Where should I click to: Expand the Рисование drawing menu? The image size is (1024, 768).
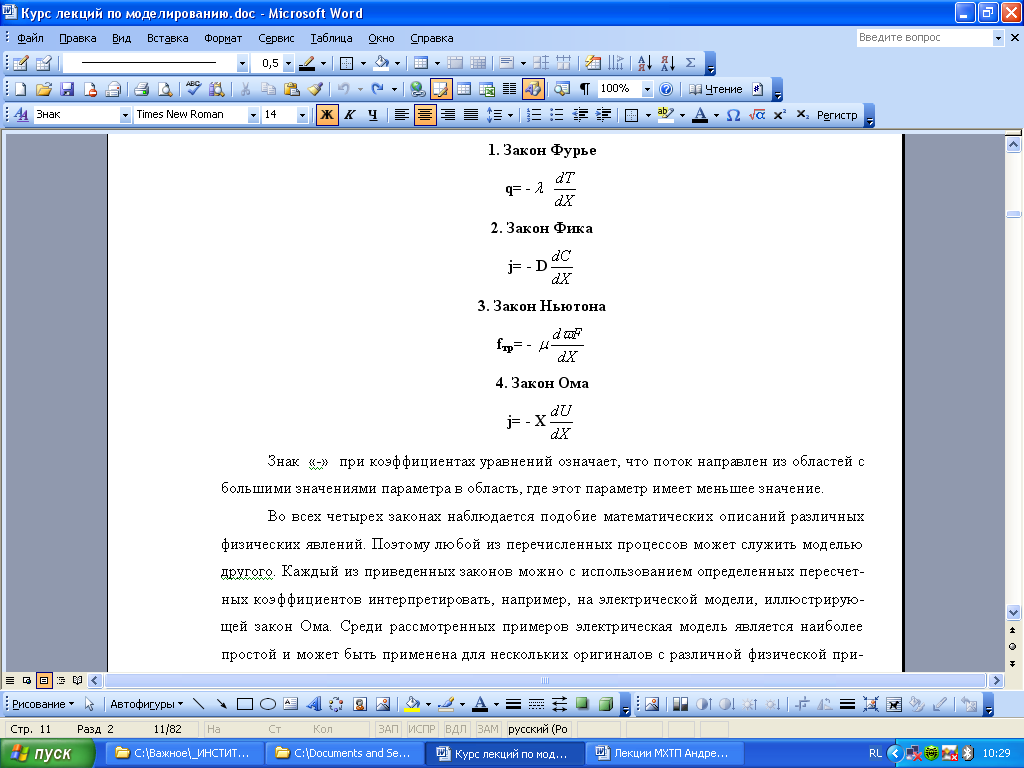[43, 704]
